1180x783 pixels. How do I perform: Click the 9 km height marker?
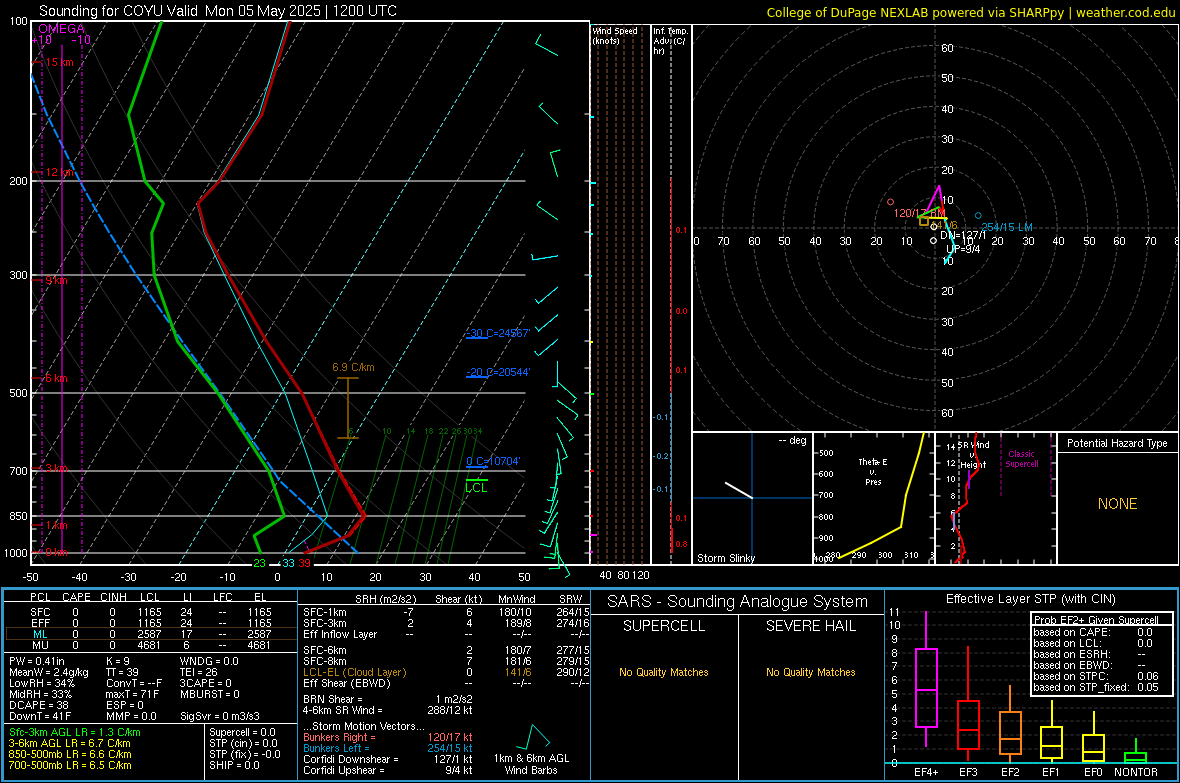[x=56, y=280]
